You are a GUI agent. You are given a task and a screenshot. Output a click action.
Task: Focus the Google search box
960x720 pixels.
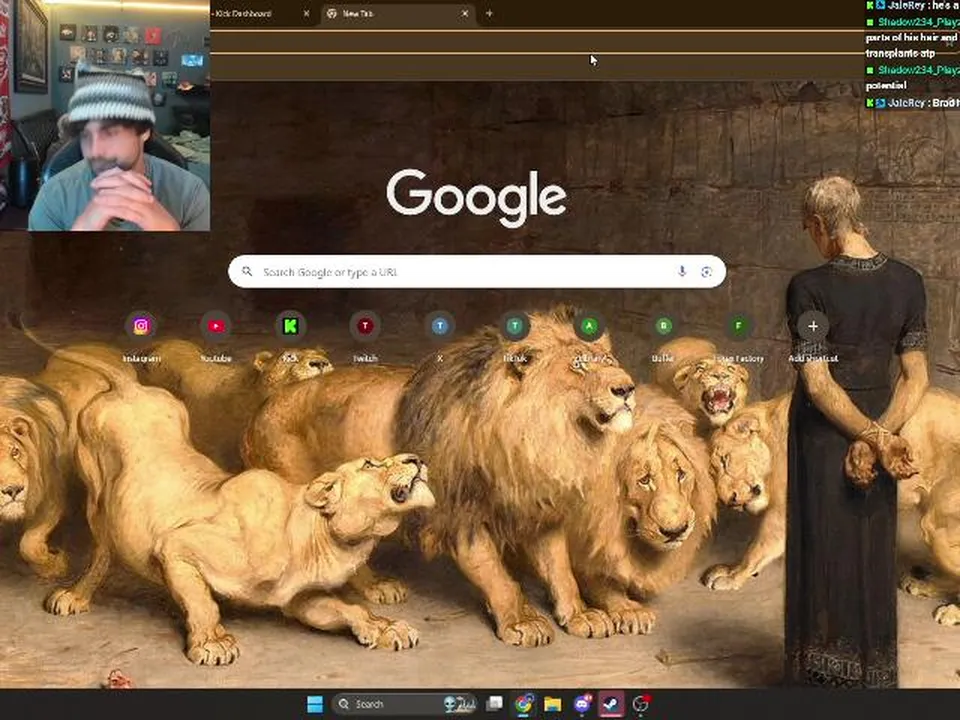coord(477,271)
